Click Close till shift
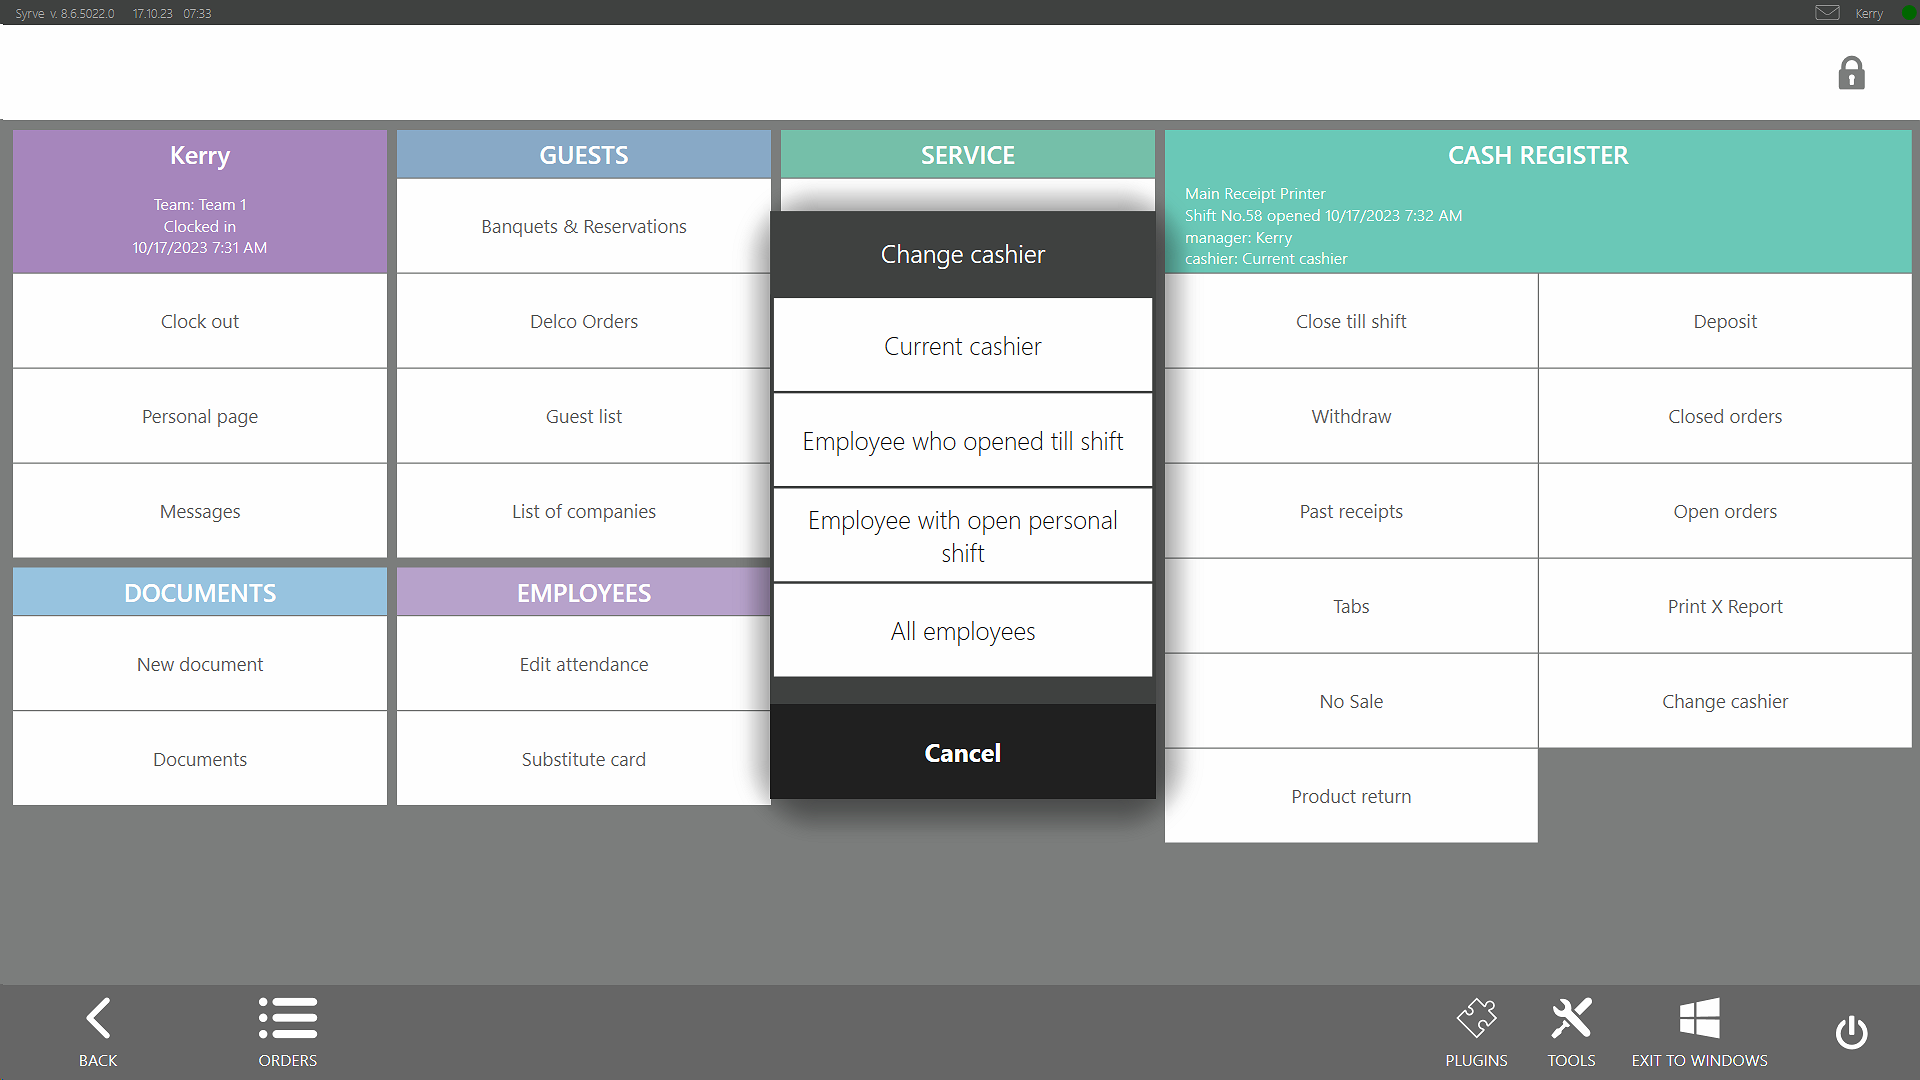1920x1080 pixels. 1351,321
